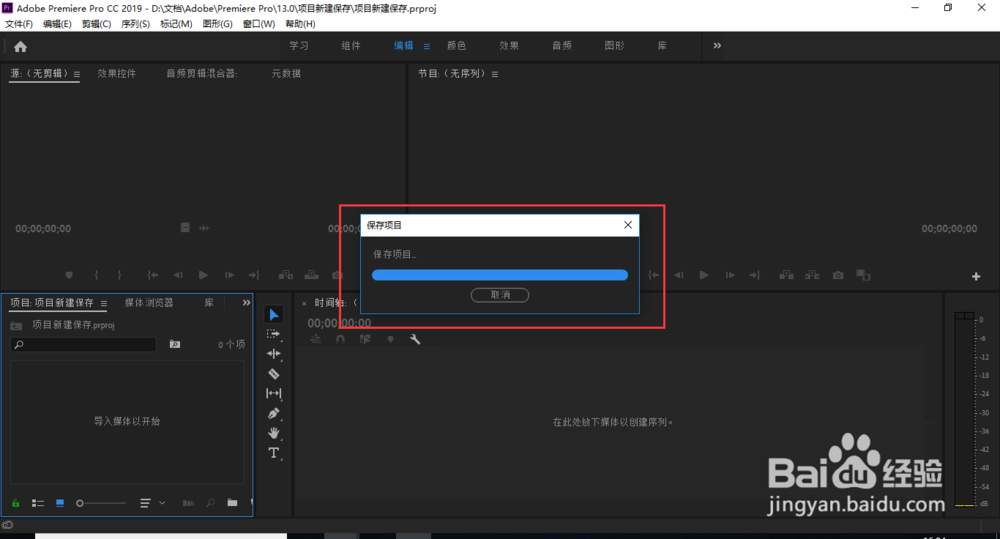
Task: Select the Ripple Edit tool
Action: coord(274,353)
